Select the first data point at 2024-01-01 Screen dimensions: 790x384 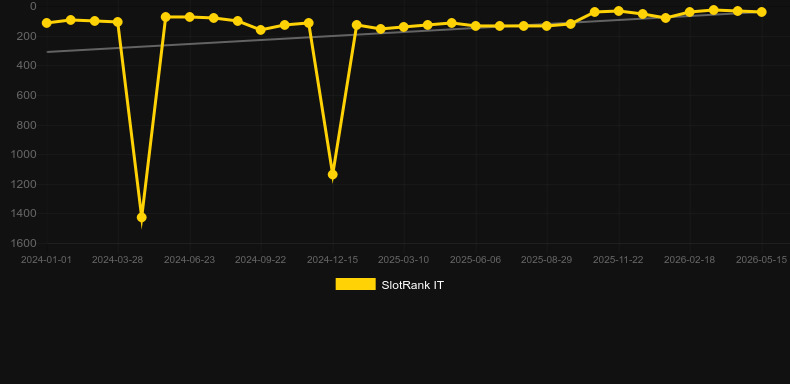click(x=47, y=23)
